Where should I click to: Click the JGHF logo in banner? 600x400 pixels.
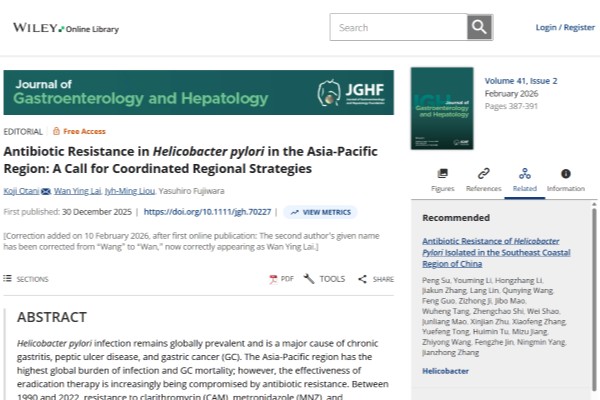pos(350,94)
